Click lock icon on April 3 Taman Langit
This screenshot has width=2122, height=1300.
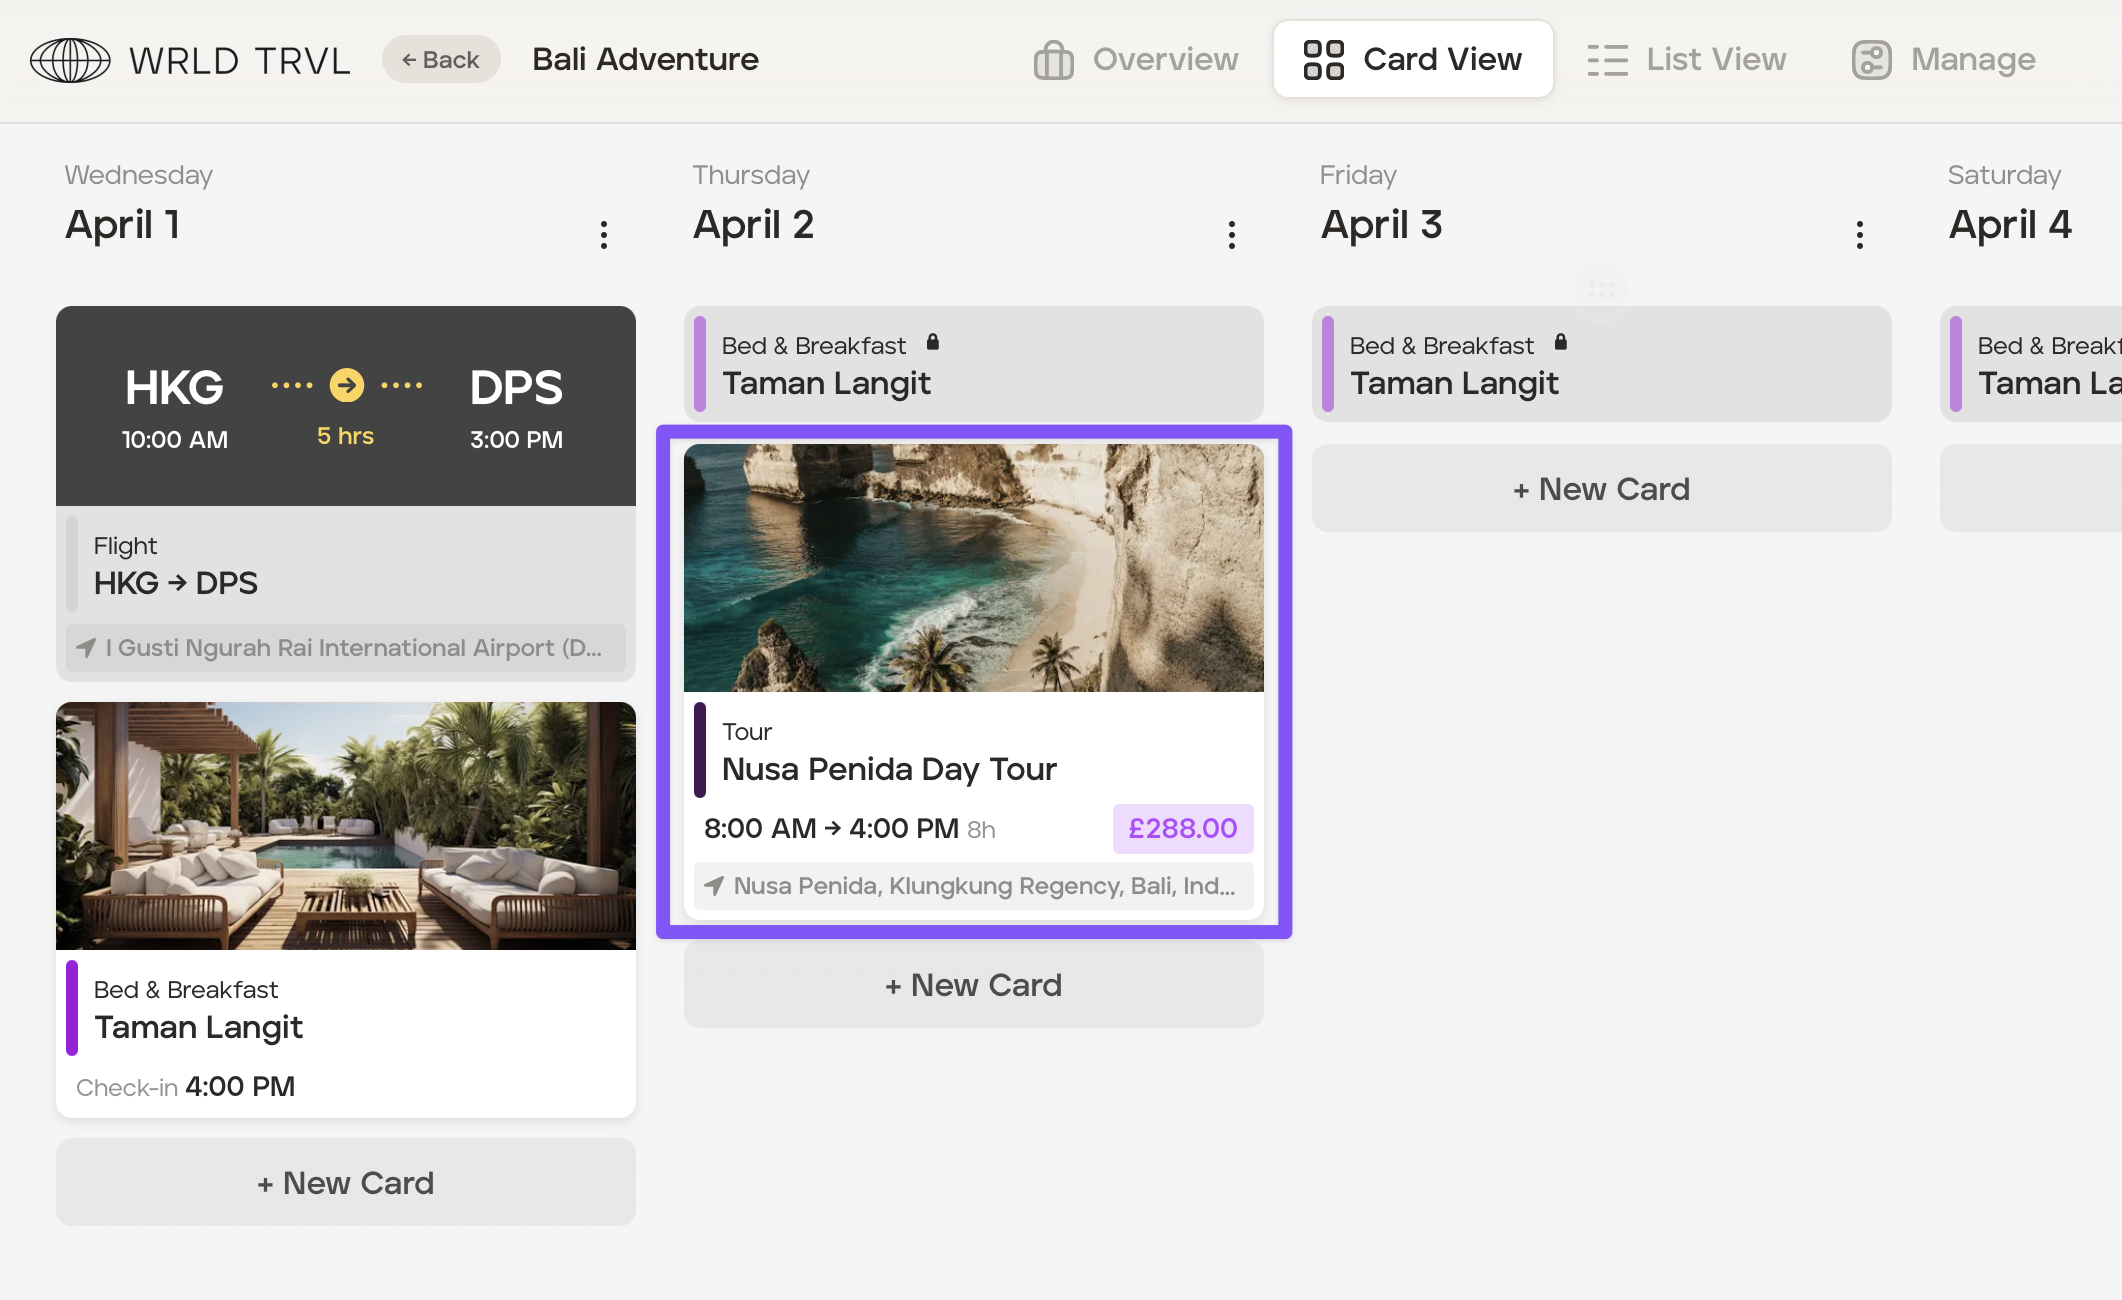pyautogui.click(x=1561, y=343)
